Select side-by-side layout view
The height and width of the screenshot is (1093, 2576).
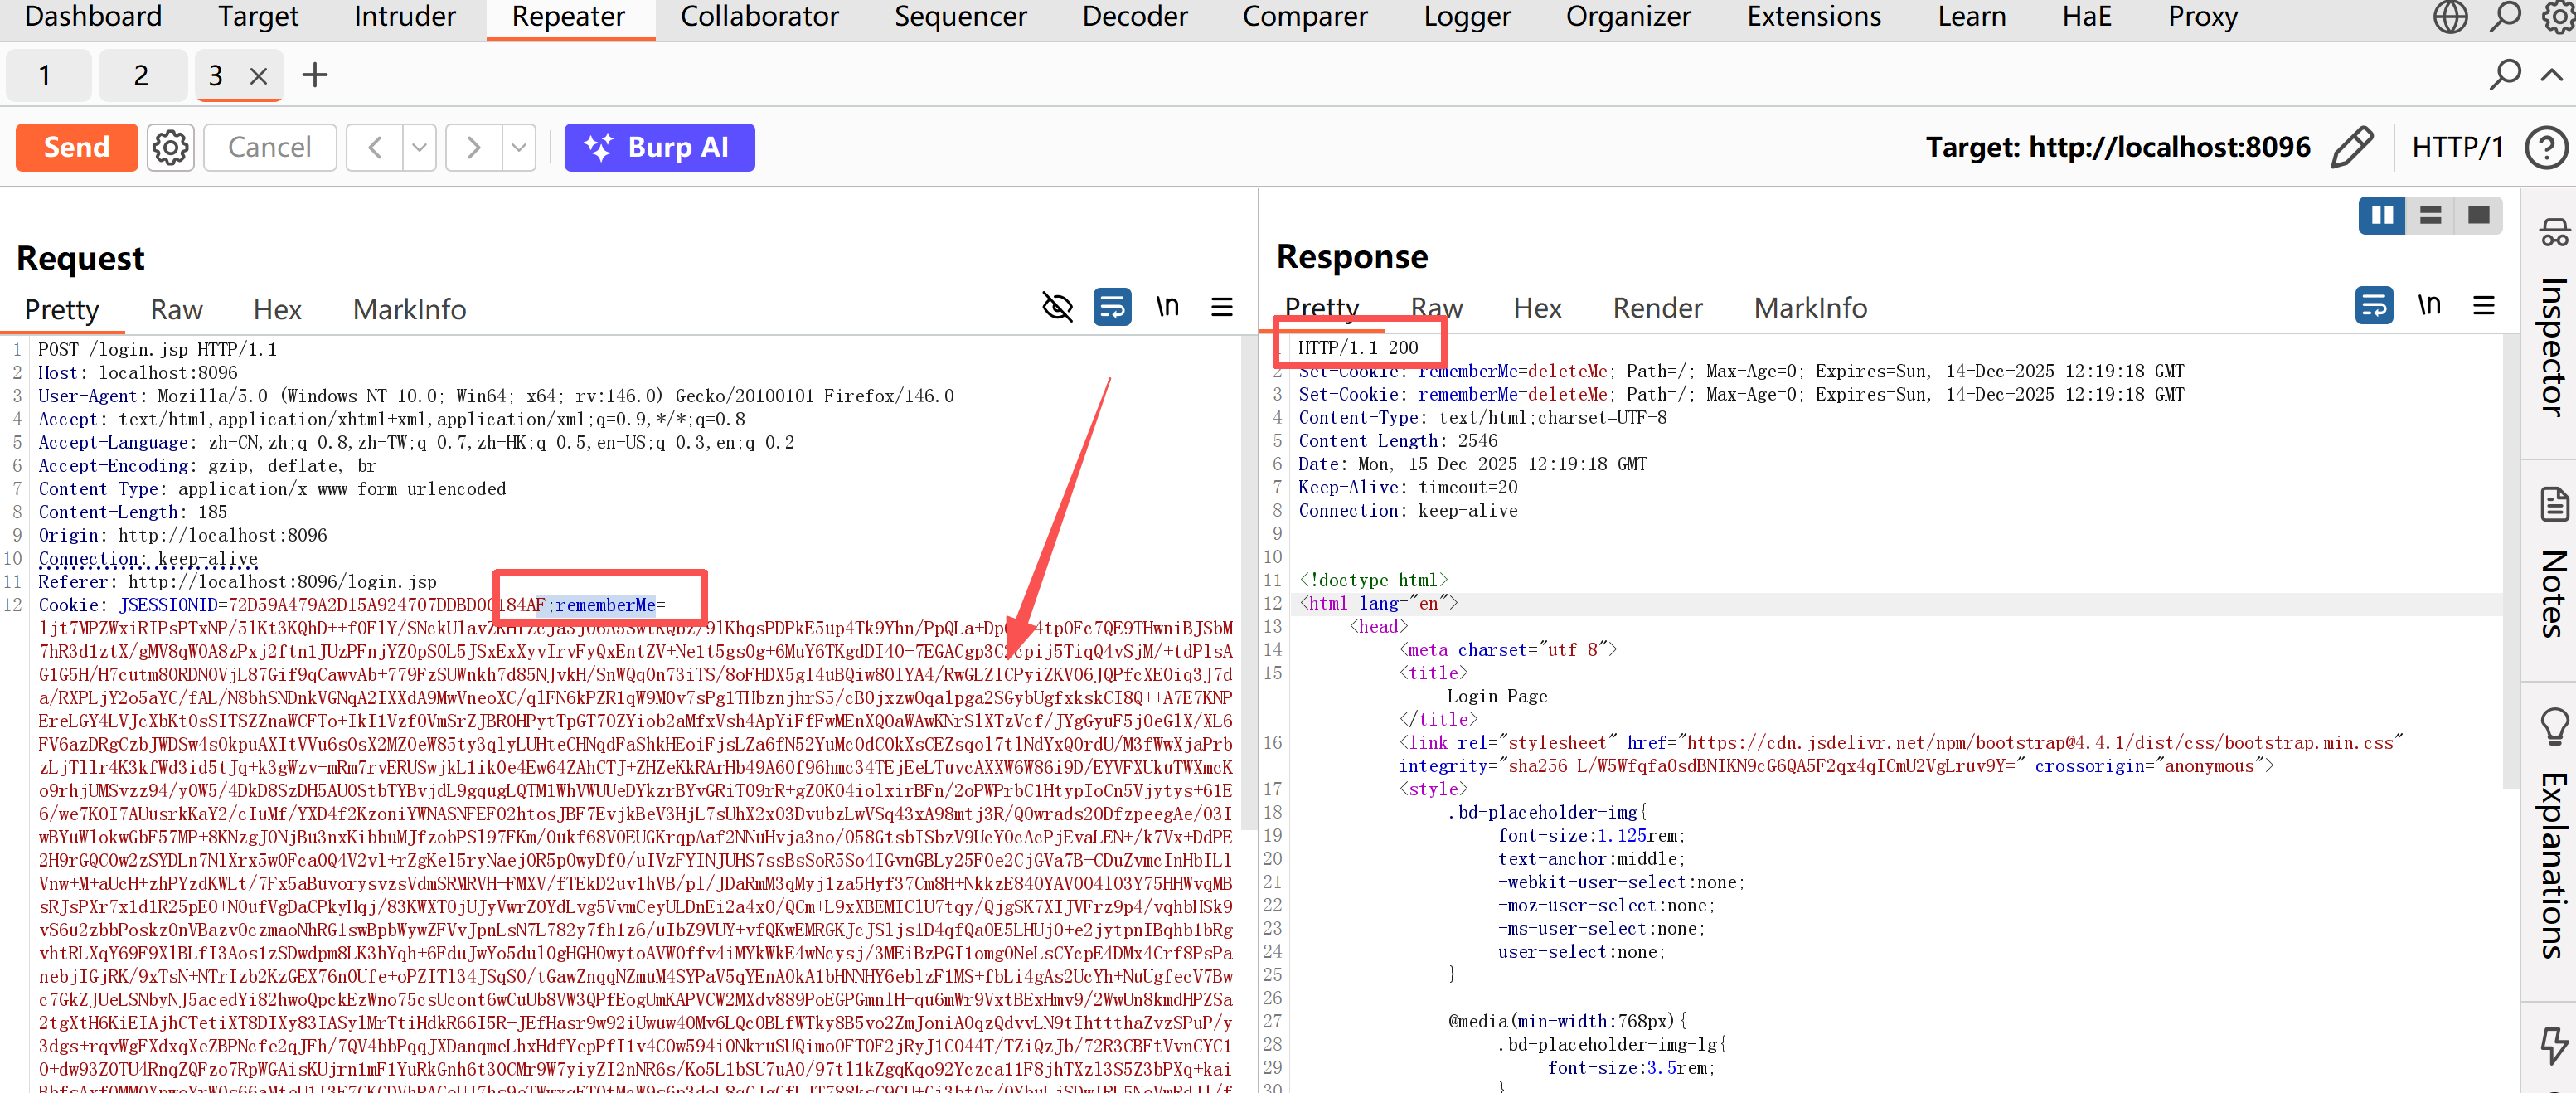click(x=2381, y=215)
